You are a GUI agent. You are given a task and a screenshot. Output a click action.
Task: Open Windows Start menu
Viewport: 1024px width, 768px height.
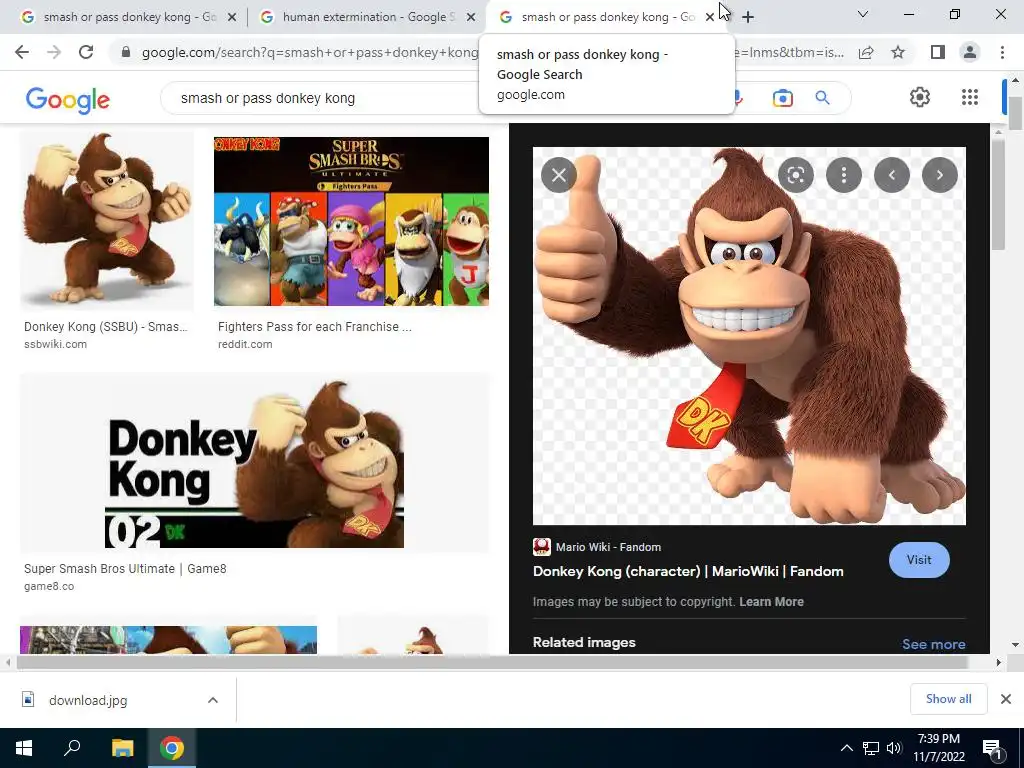tap(24, 748)
